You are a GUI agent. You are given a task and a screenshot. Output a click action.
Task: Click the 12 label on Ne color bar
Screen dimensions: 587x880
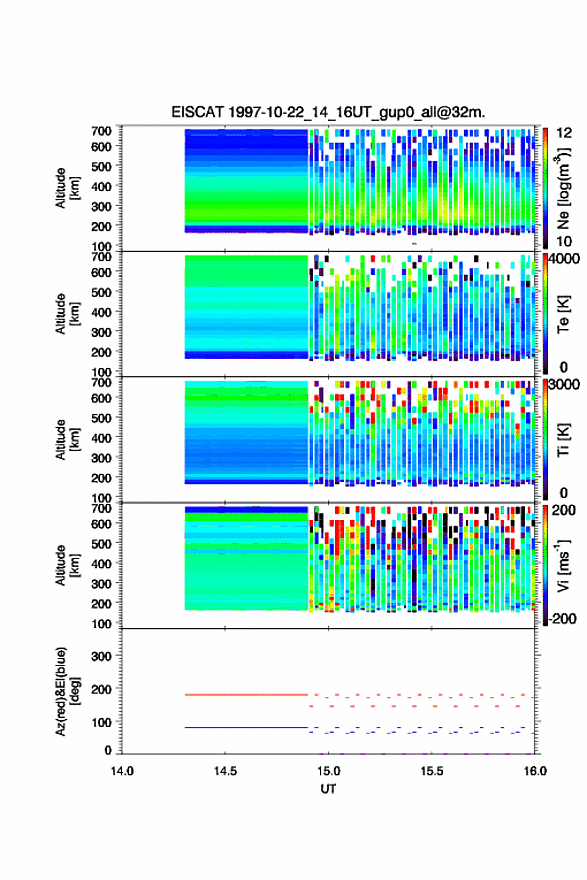tap(564, 132)
